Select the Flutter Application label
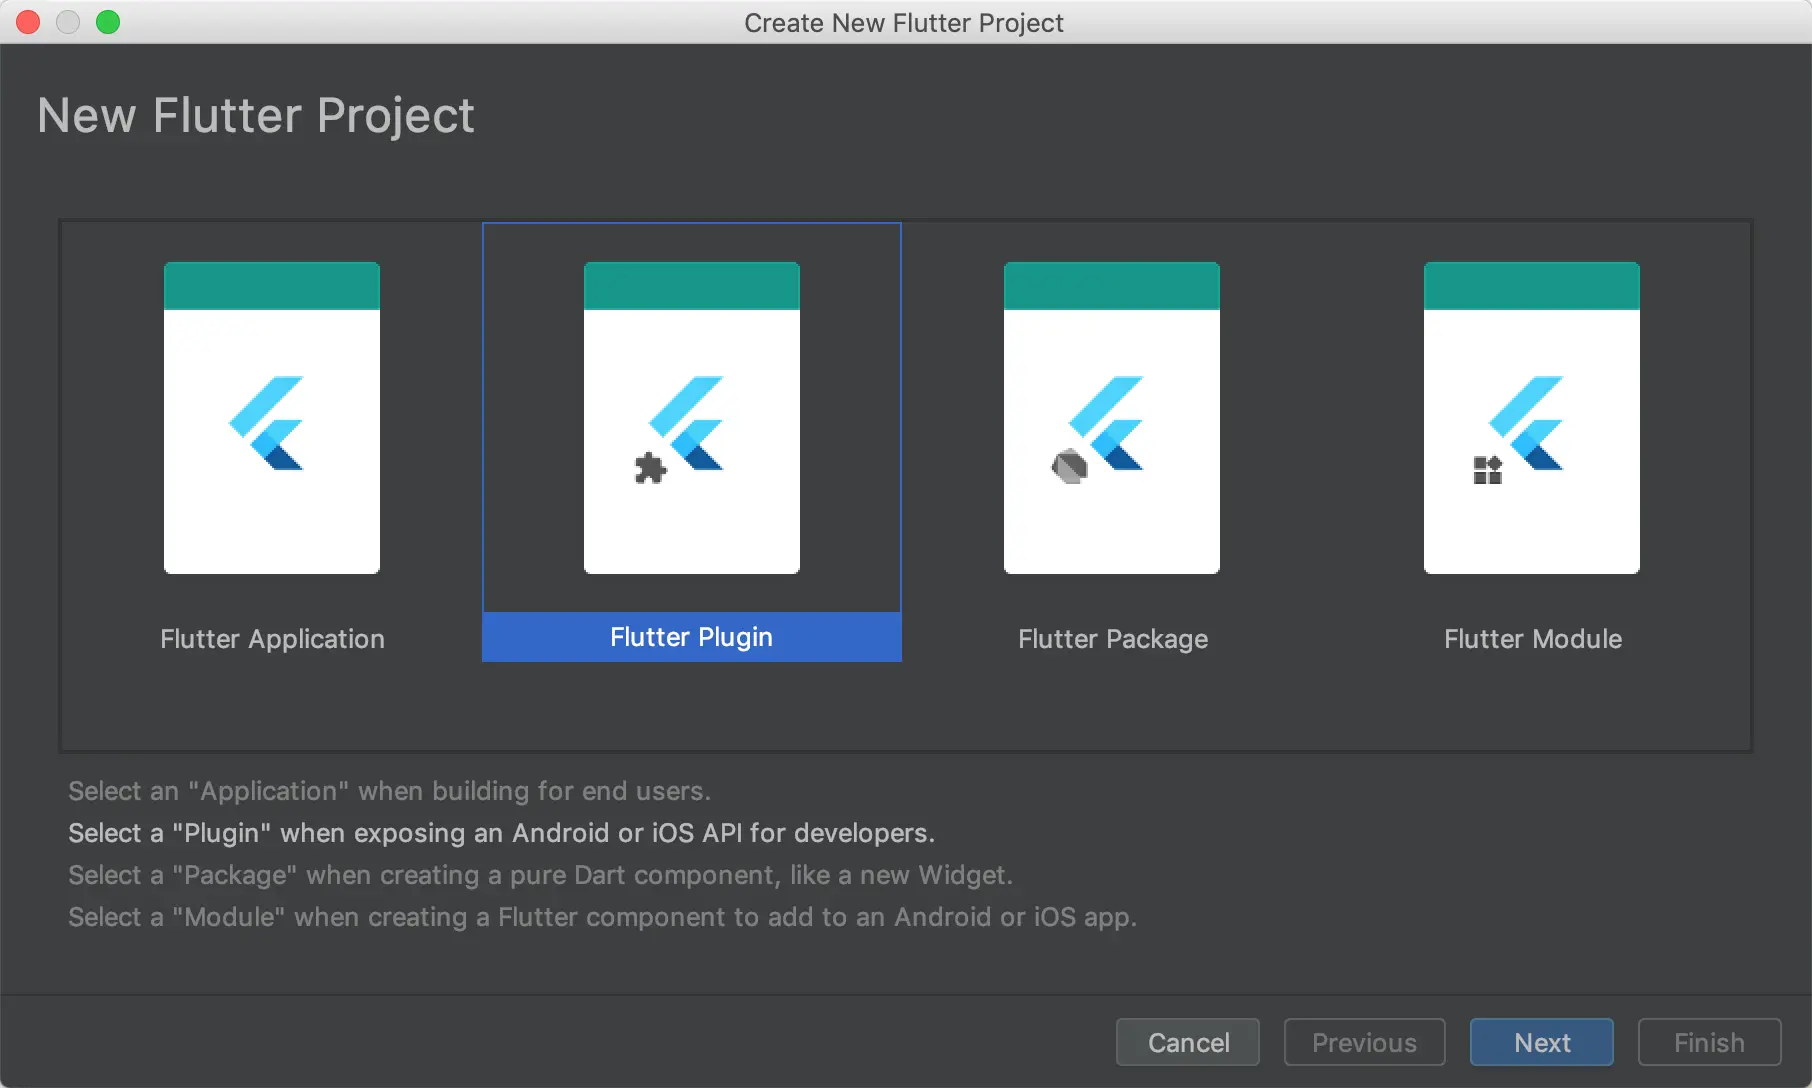The image size is (1812, 1088). tap(272, 639)
